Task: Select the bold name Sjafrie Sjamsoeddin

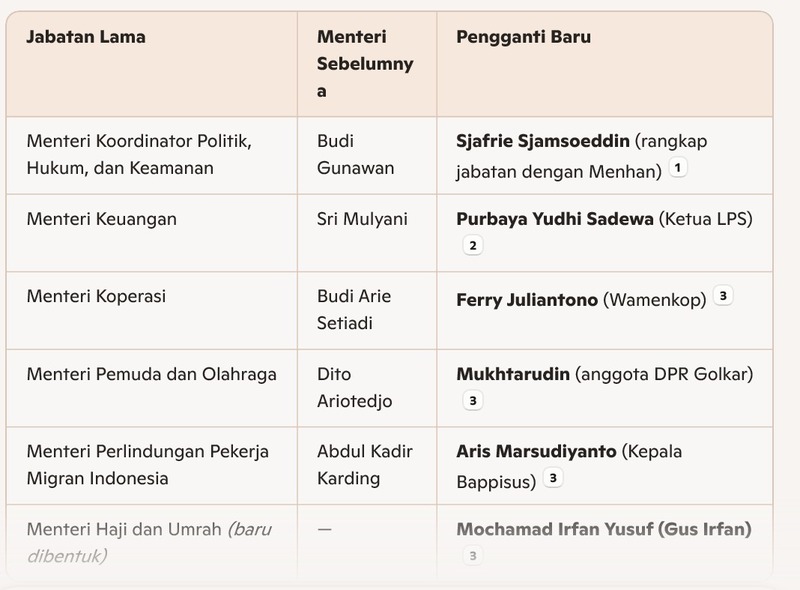Action: click(x=542, y=141)
